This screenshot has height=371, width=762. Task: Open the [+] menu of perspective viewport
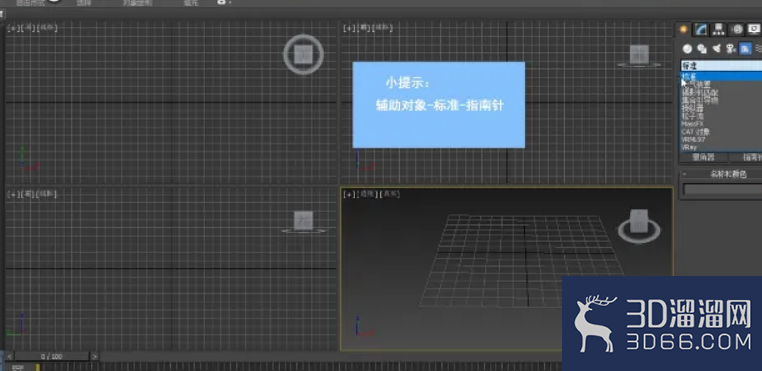click(349, 194)
